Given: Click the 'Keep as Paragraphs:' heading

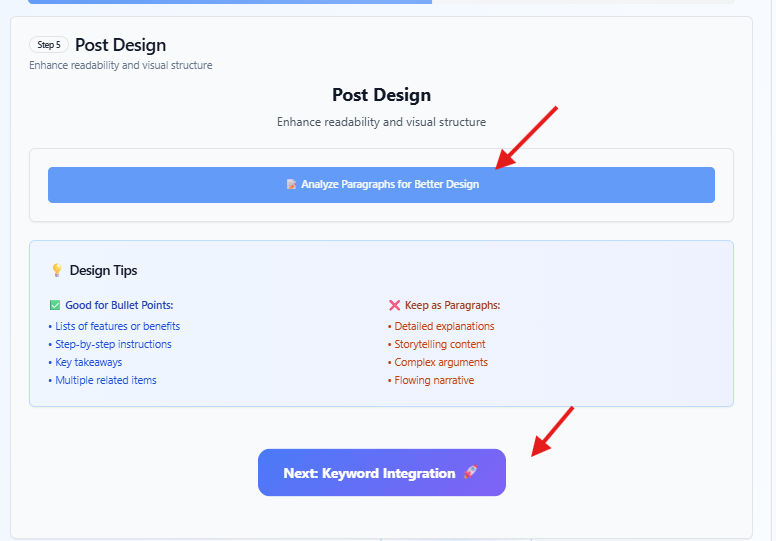Looking at the screenshot, I should [452, 305].
